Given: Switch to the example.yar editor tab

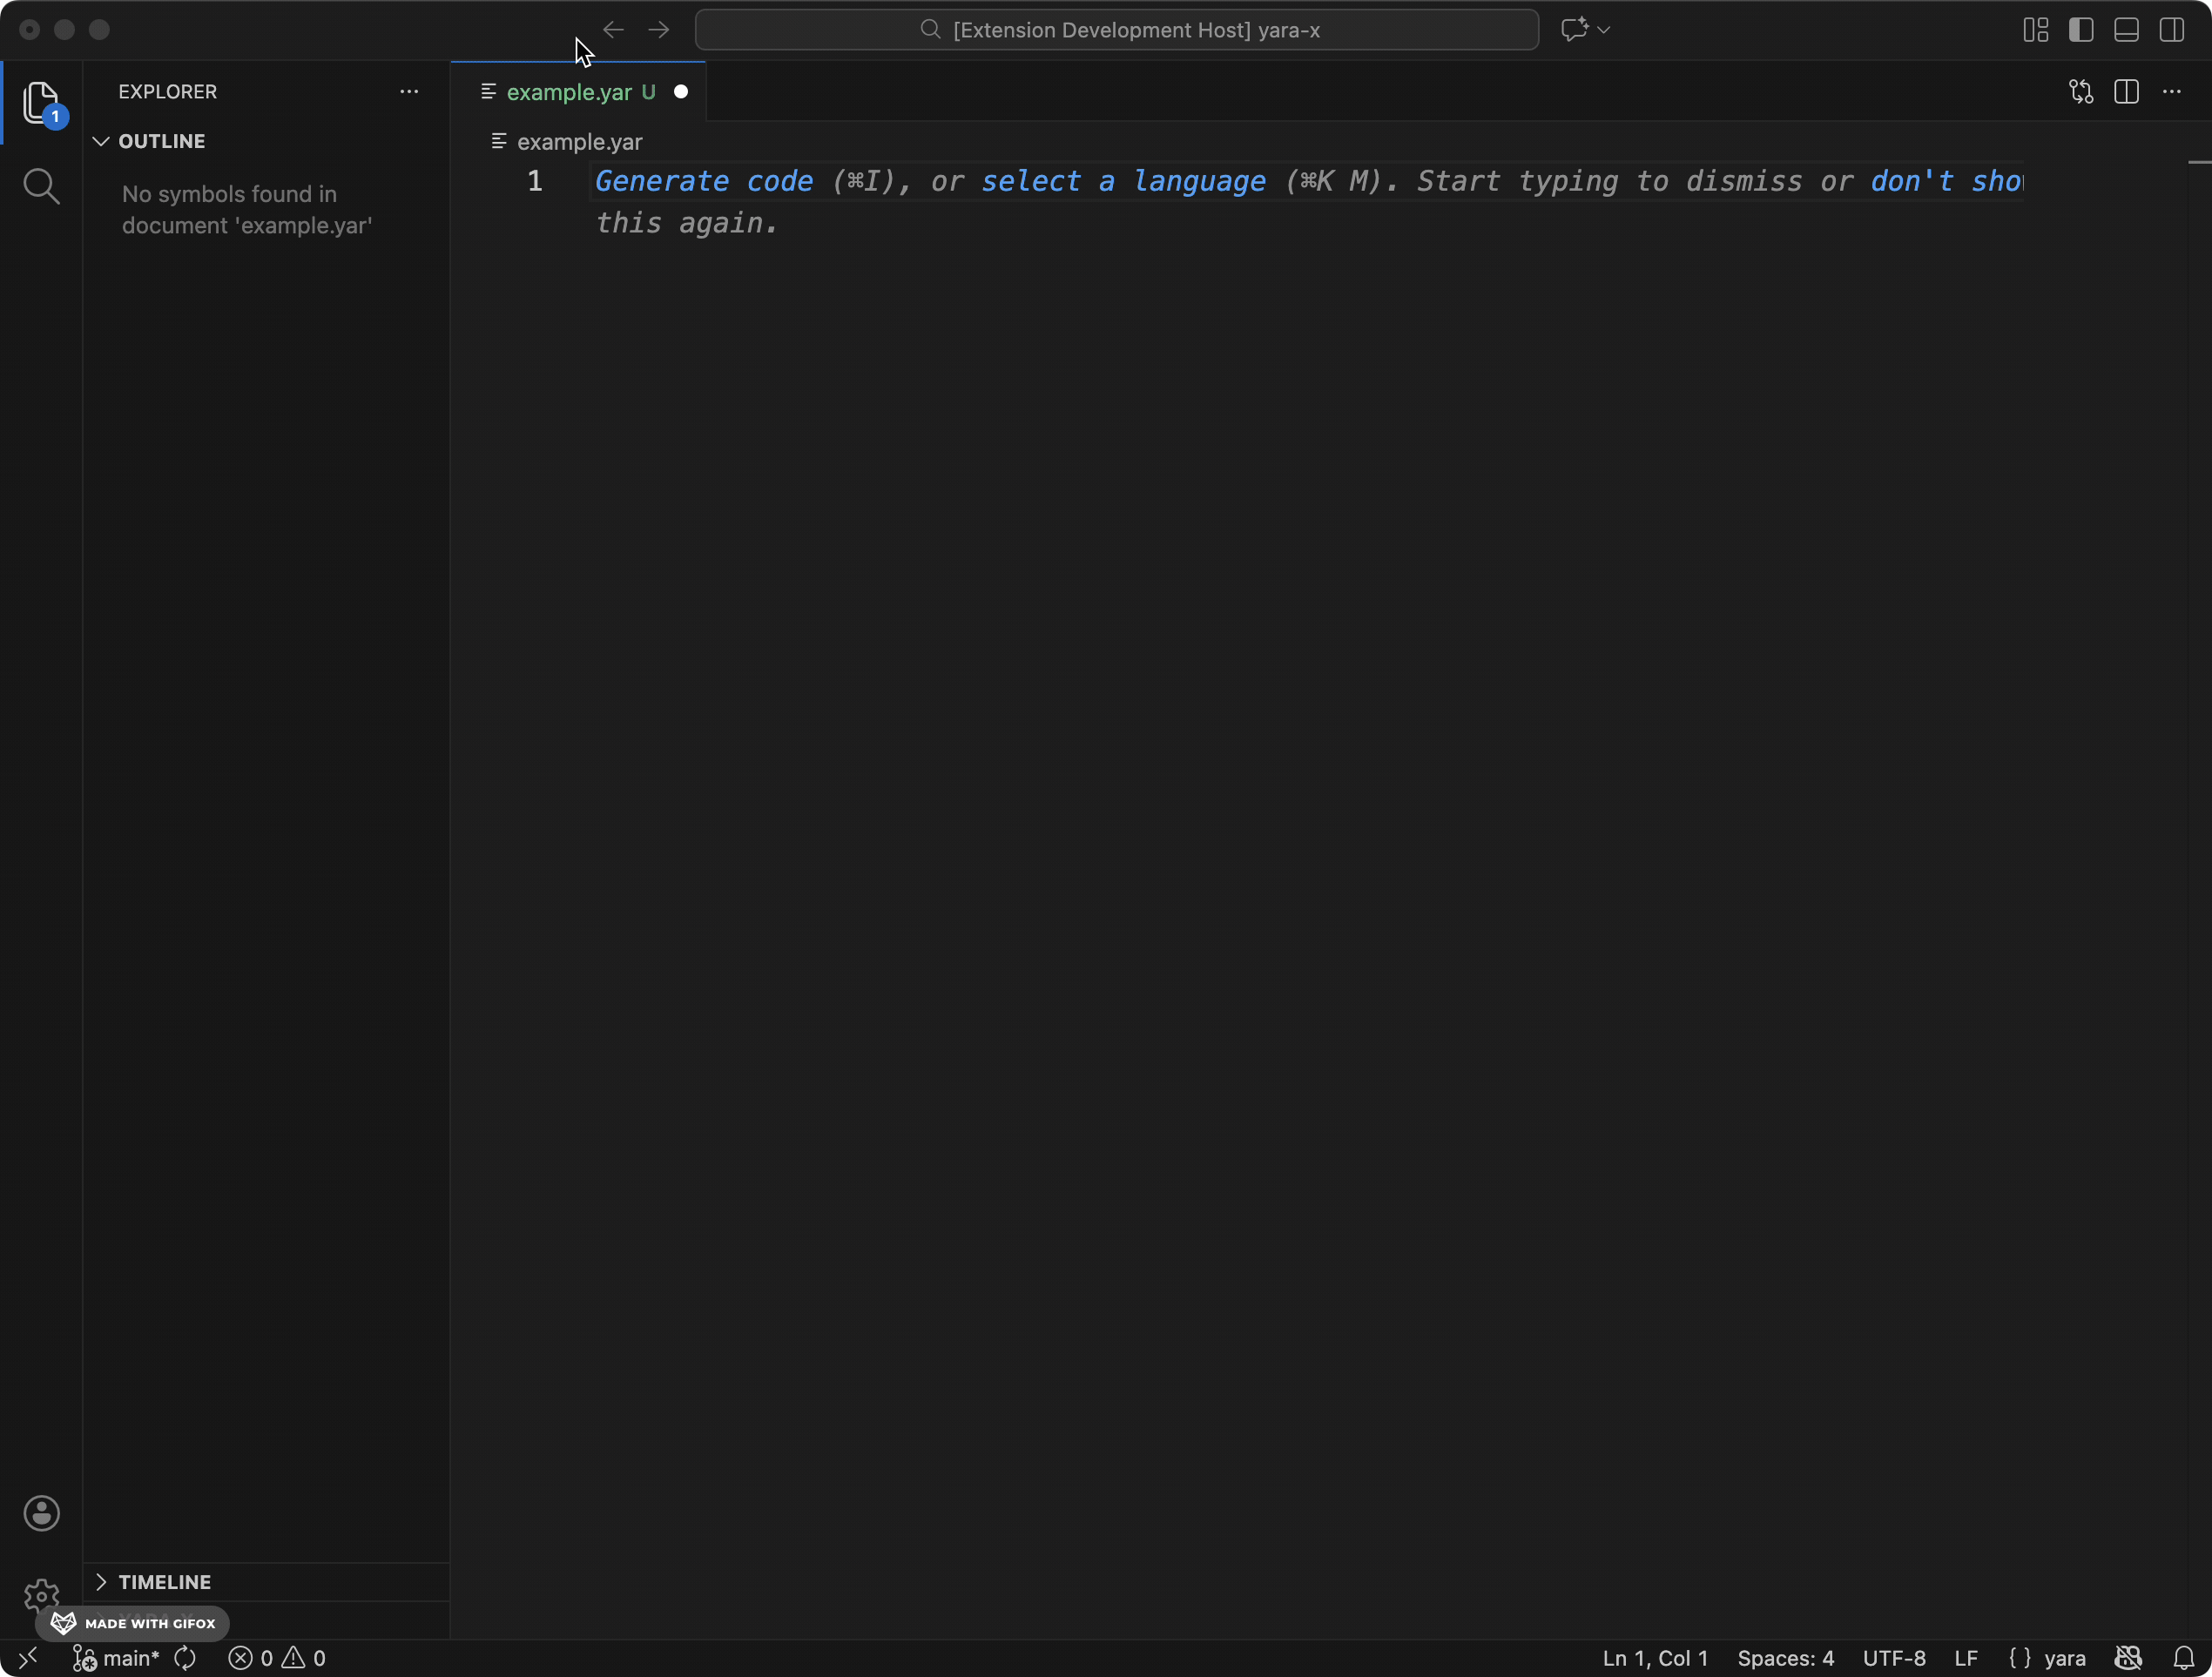Looking at the screenshot, I should point(570,91).
